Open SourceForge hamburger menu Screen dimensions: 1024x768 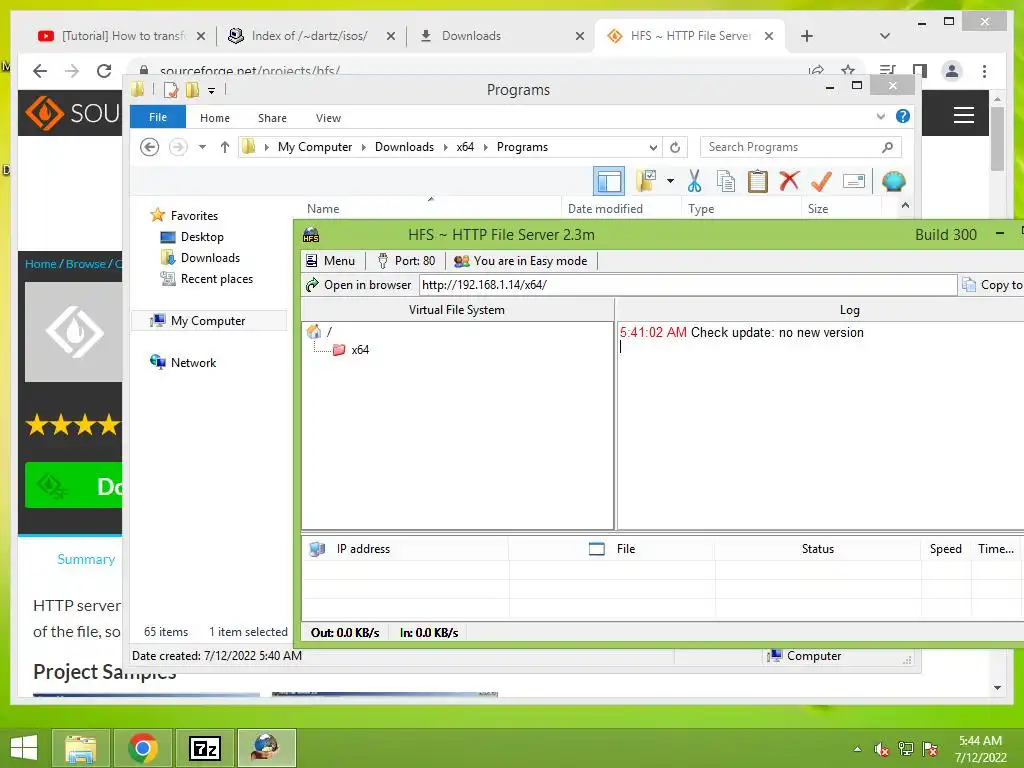click(x=963, y=115)
